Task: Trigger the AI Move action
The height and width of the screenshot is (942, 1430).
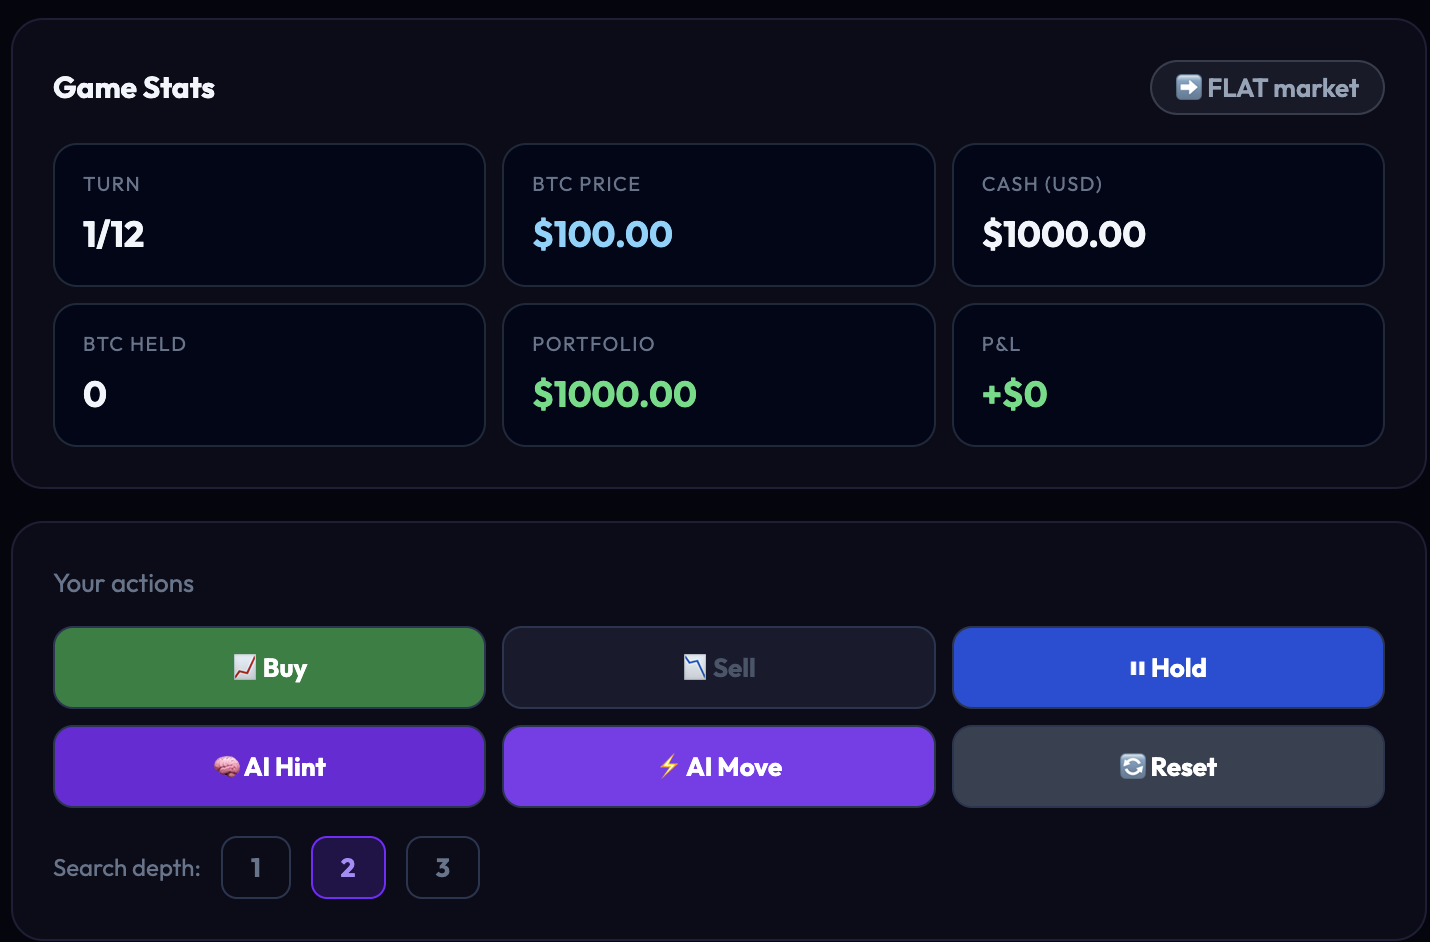Action: [x=718, y=767]
